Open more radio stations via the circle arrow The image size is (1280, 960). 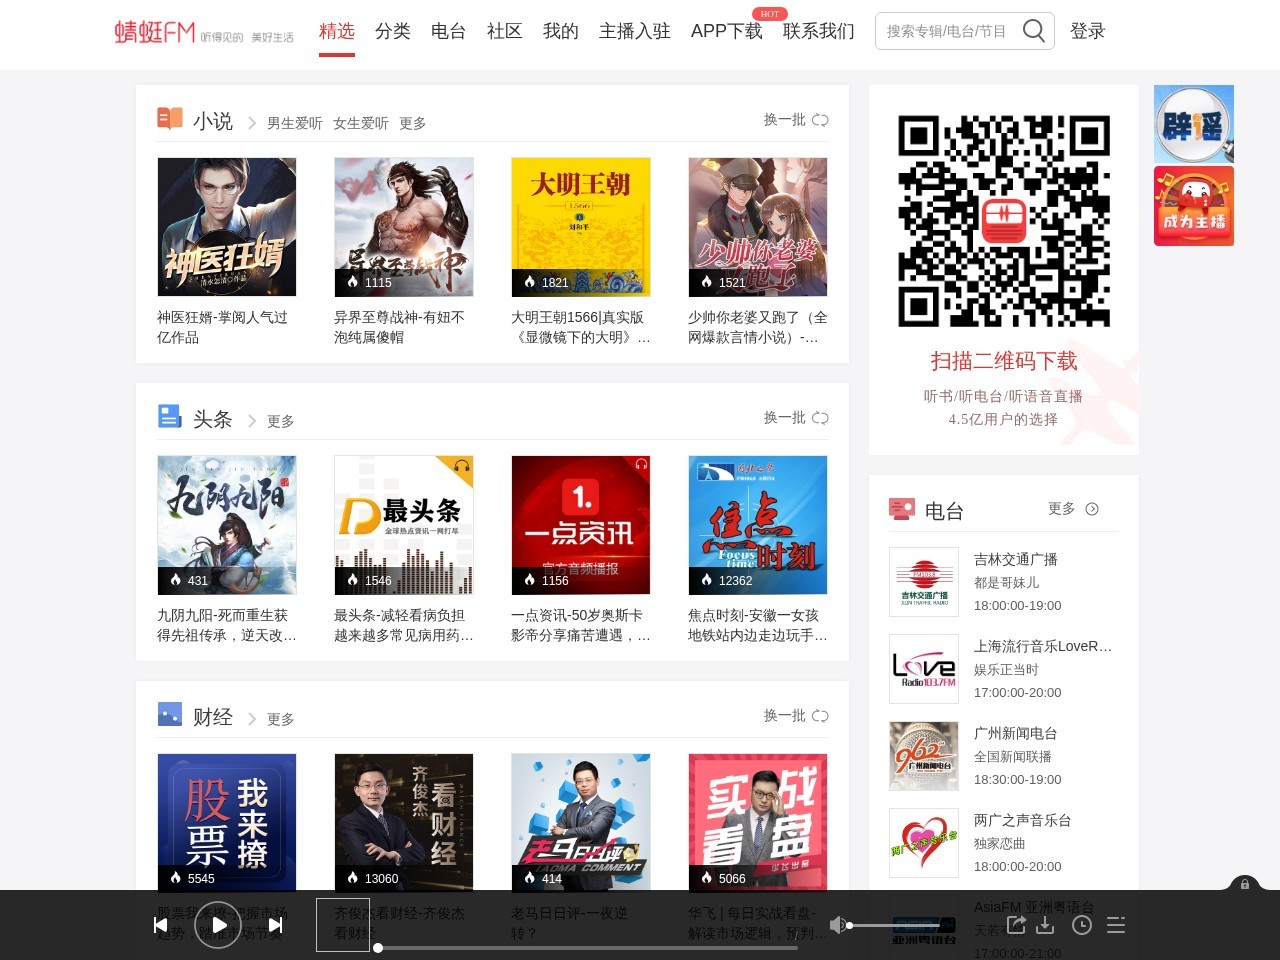coord(1093,509)
